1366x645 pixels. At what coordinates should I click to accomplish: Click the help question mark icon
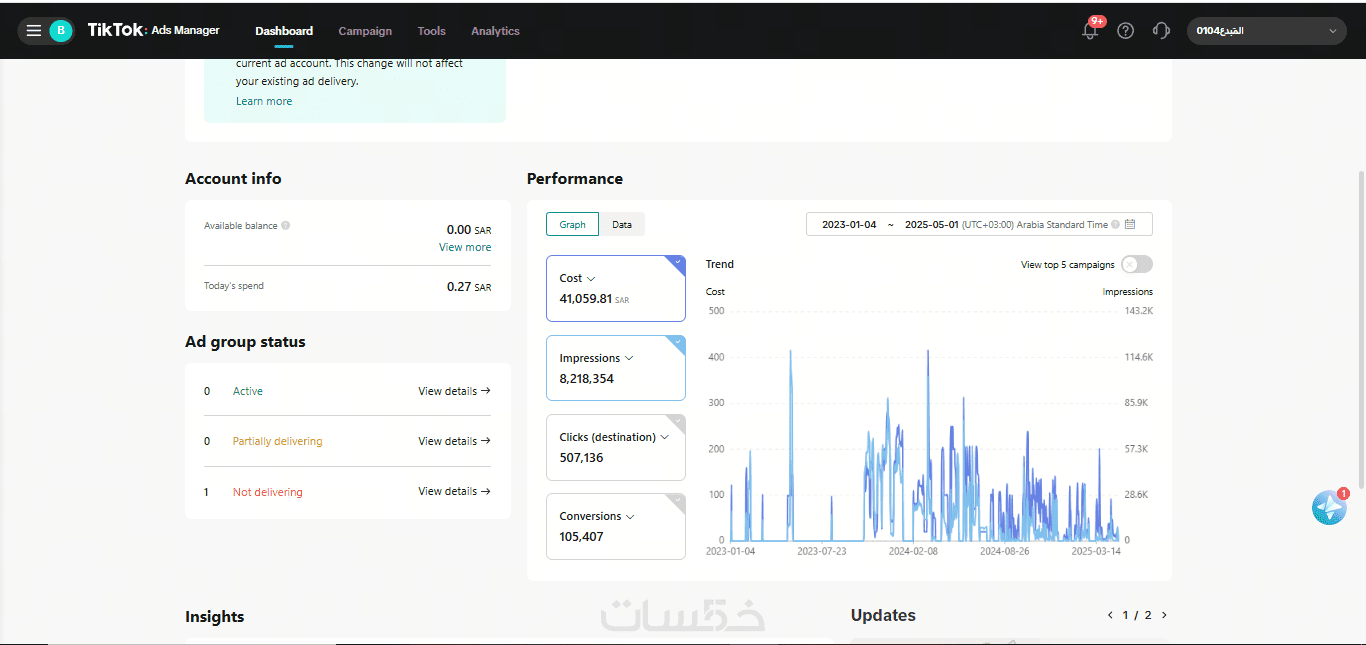[x=1126, y=31]
